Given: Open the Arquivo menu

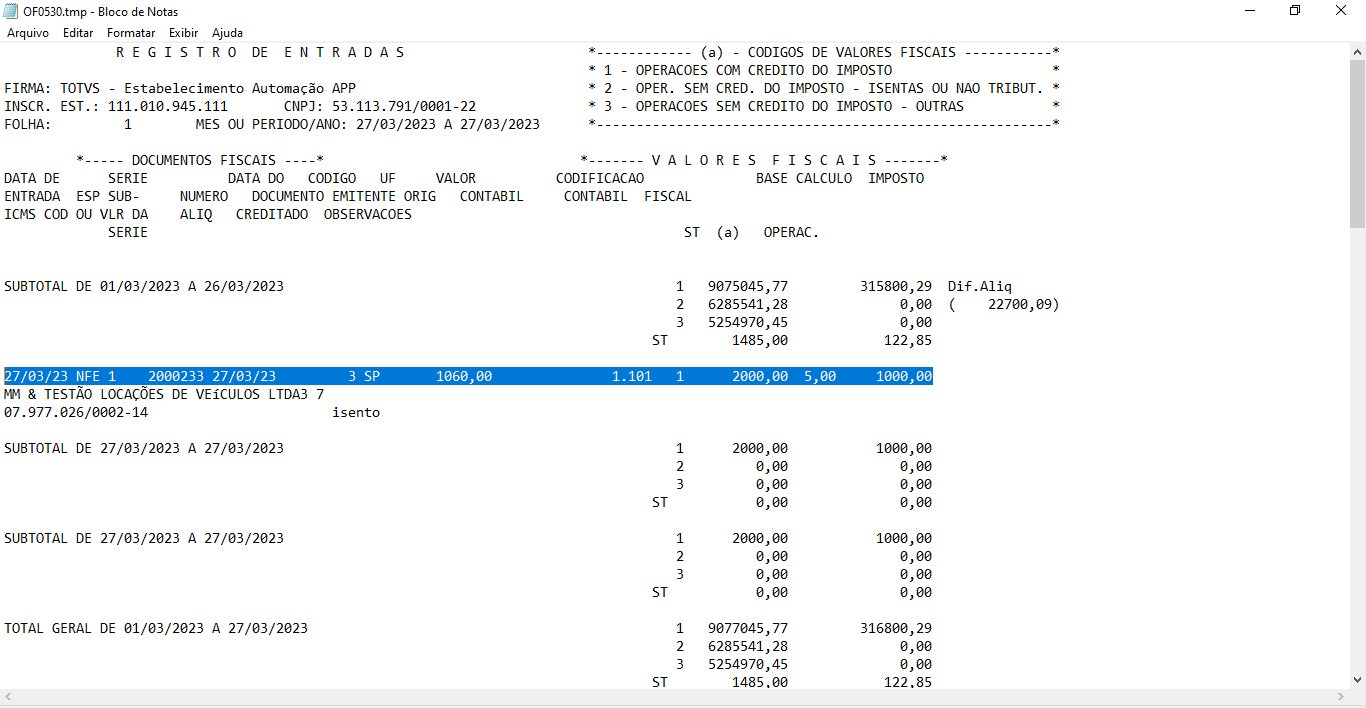Looking at the screenshot, I should point(28,33).
